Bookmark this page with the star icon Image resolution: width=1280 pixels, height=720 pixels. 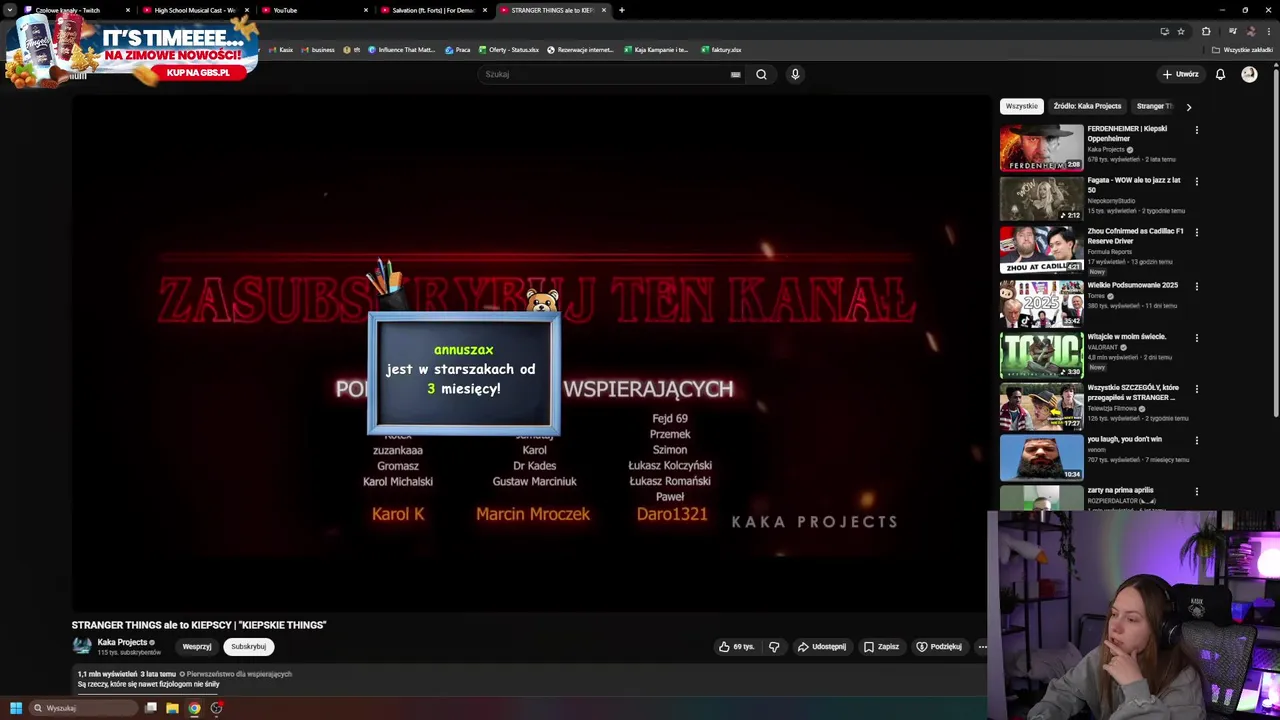coord(1181,31)
